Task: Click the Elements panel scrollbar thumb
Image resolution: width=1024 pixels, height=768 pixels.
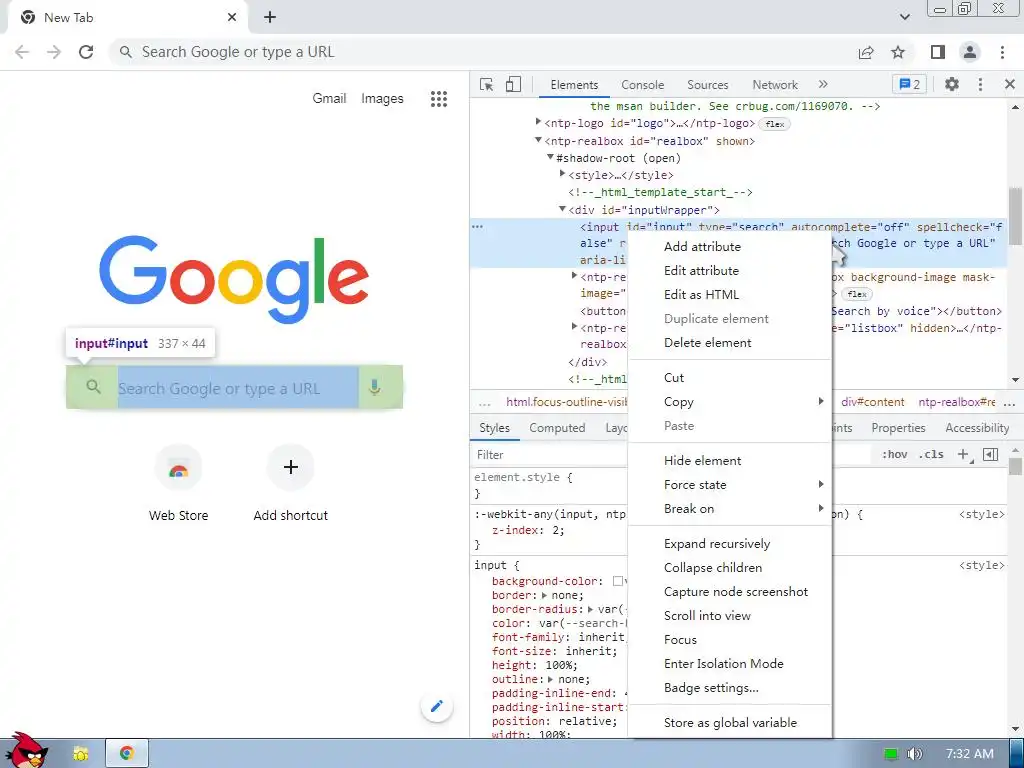Action: click(x=1015, y=217)
